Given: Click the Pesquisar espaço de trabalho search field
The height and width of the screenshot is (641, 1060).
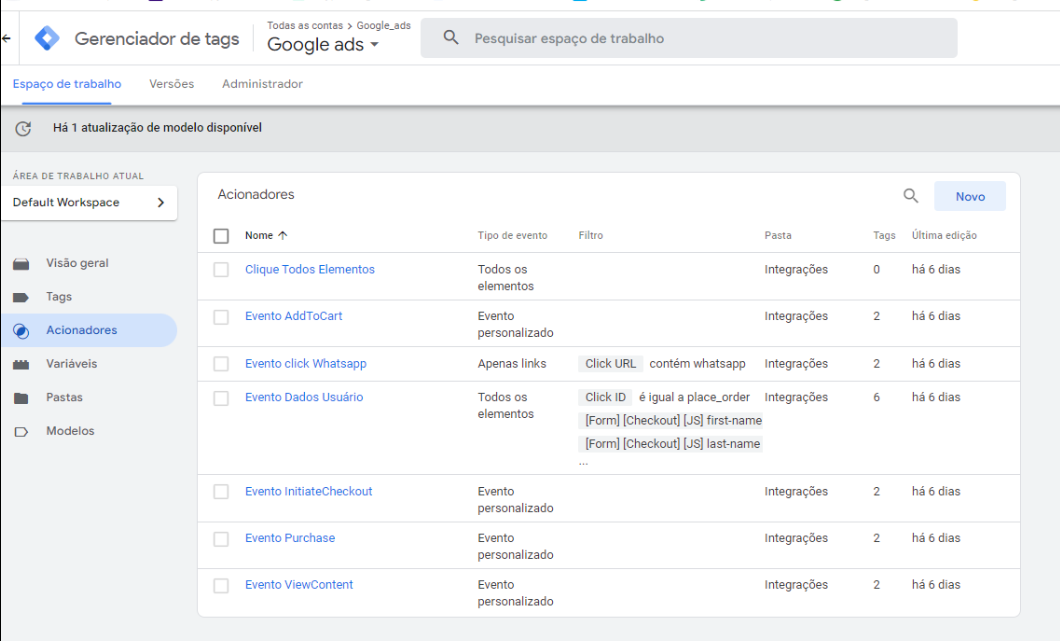Looking at the screenshot, I should click(x=688, y=39).
